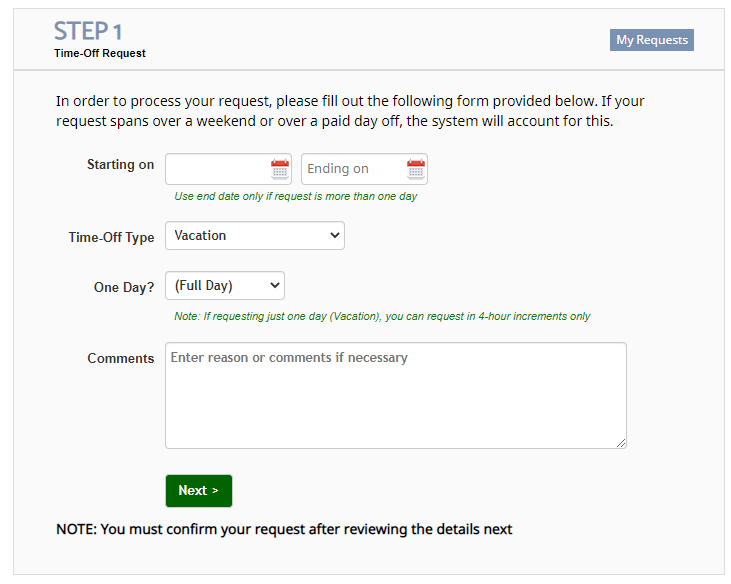731x584 pixels.
Task: Open the Ending on calendar icon
Action: coord(416,169)
